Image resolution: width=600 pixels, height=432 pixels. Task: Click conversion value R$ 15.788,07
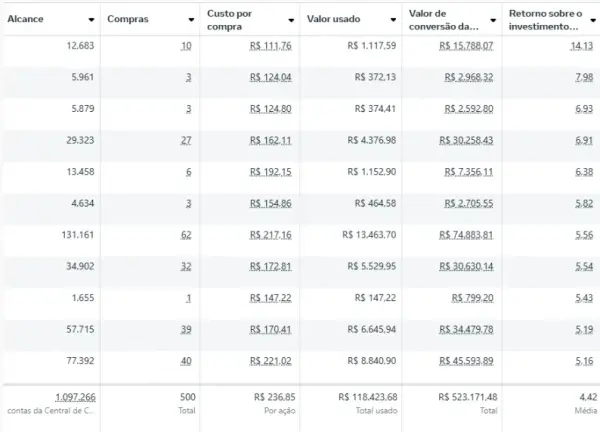click(466, 46)
